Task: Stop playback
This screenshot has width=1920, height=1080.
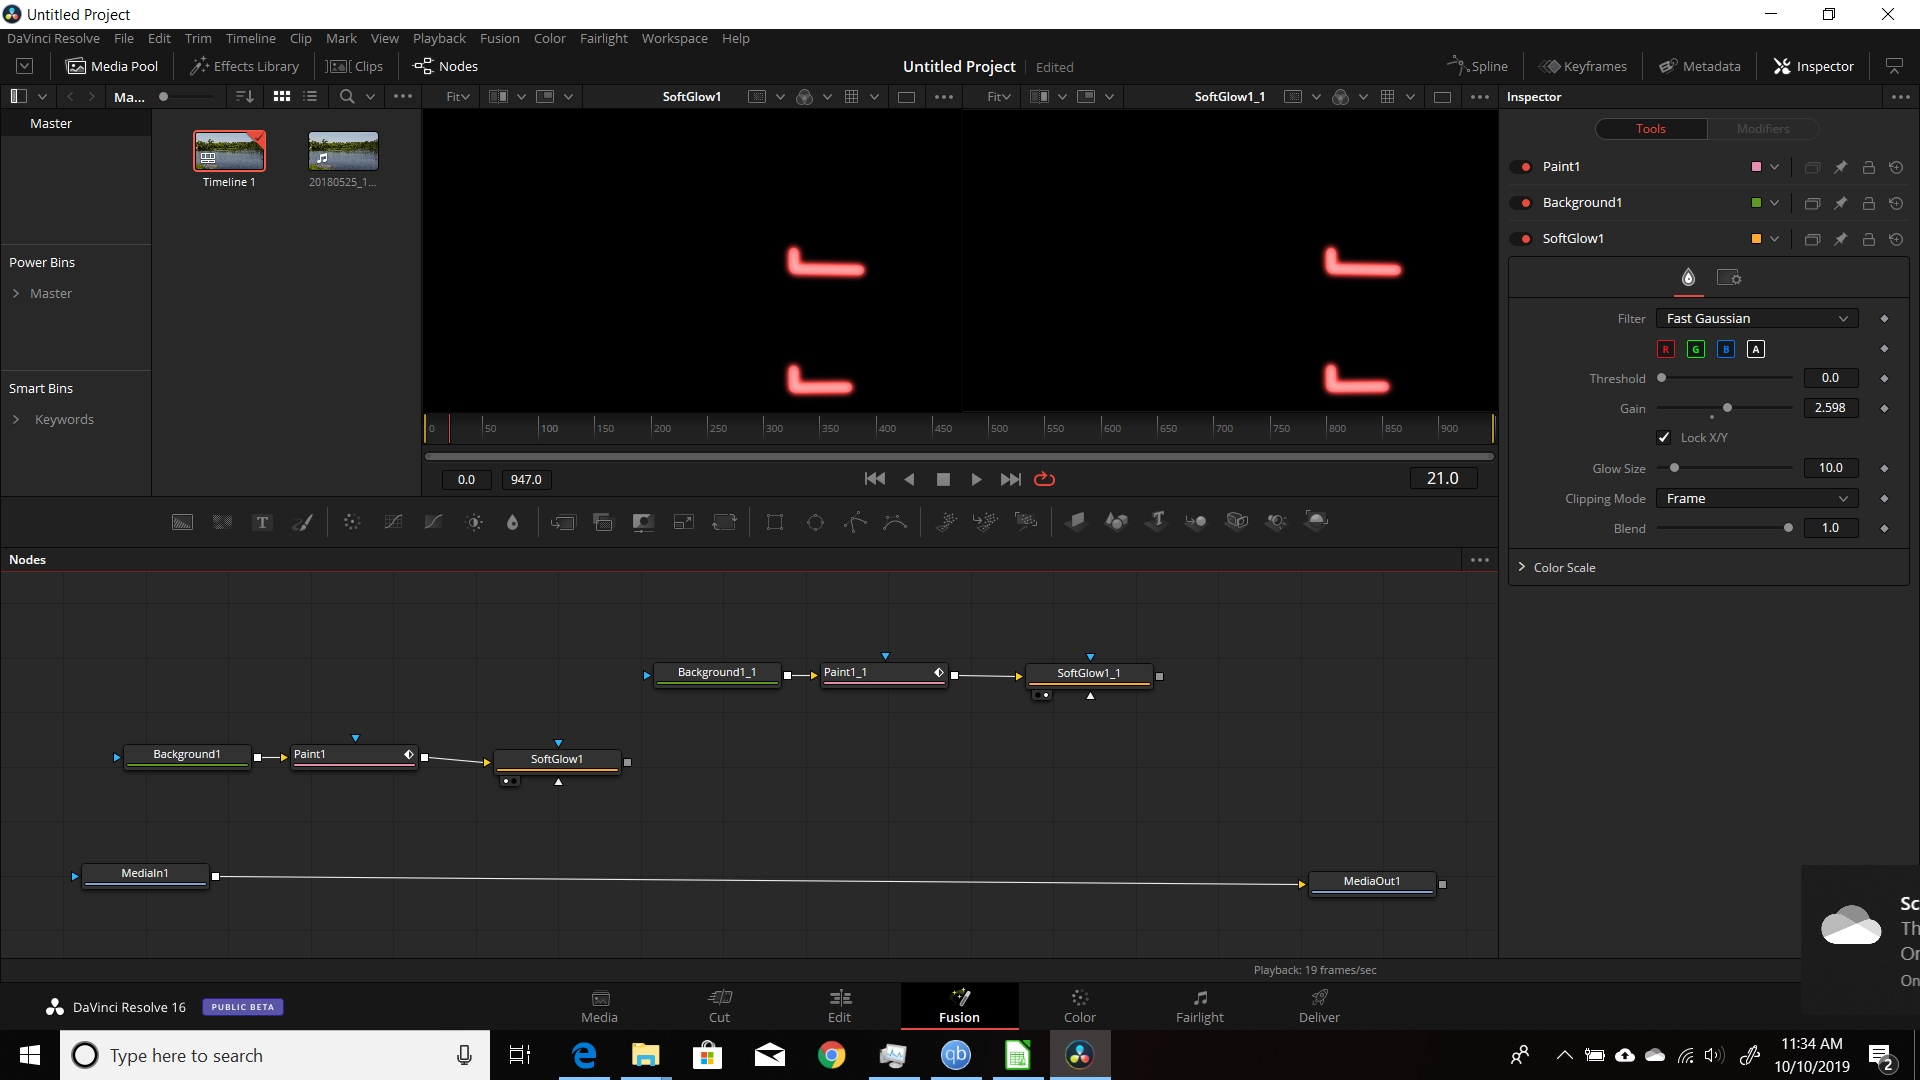Action: (x=943, y=479)
